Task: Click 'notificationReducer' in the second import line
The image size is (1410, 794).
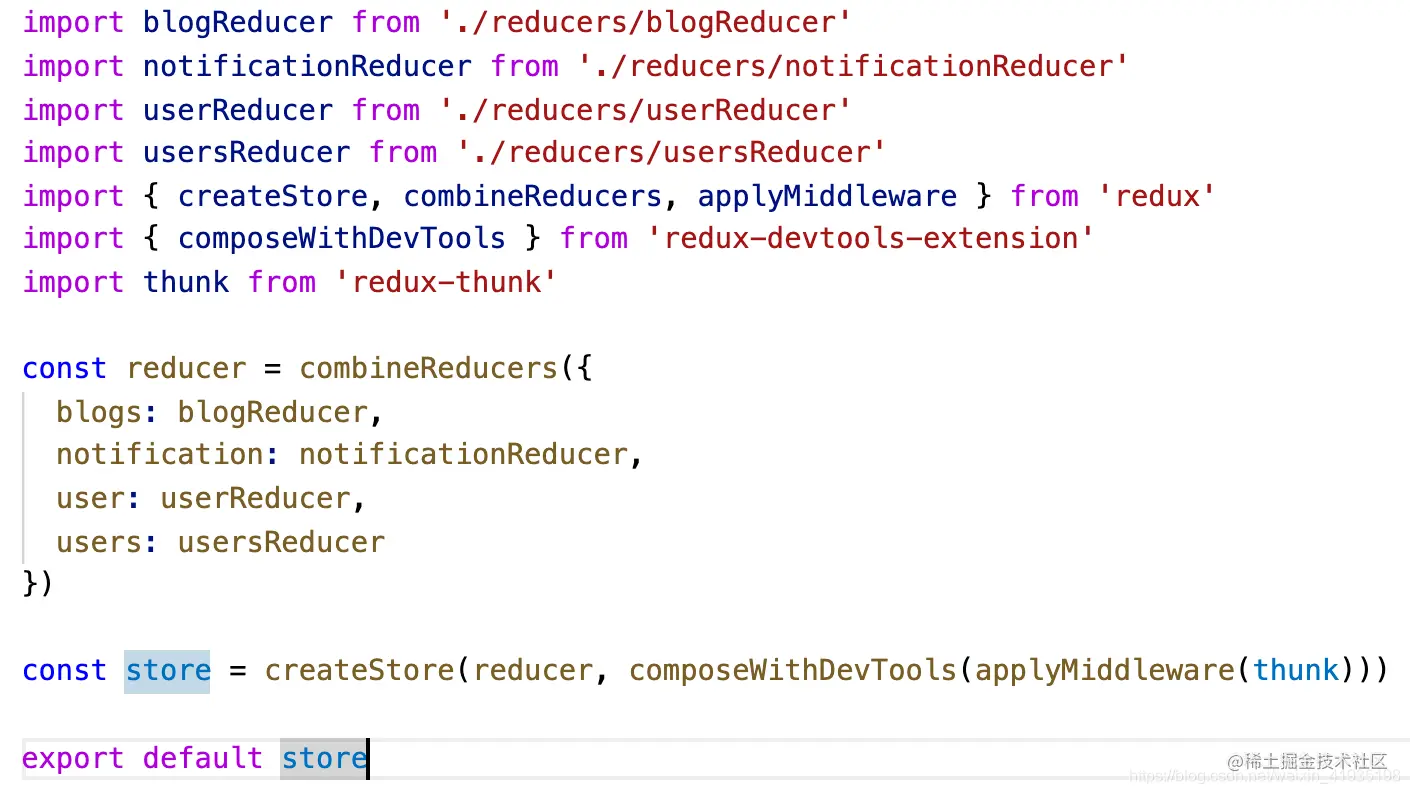Action: [307, 67]
